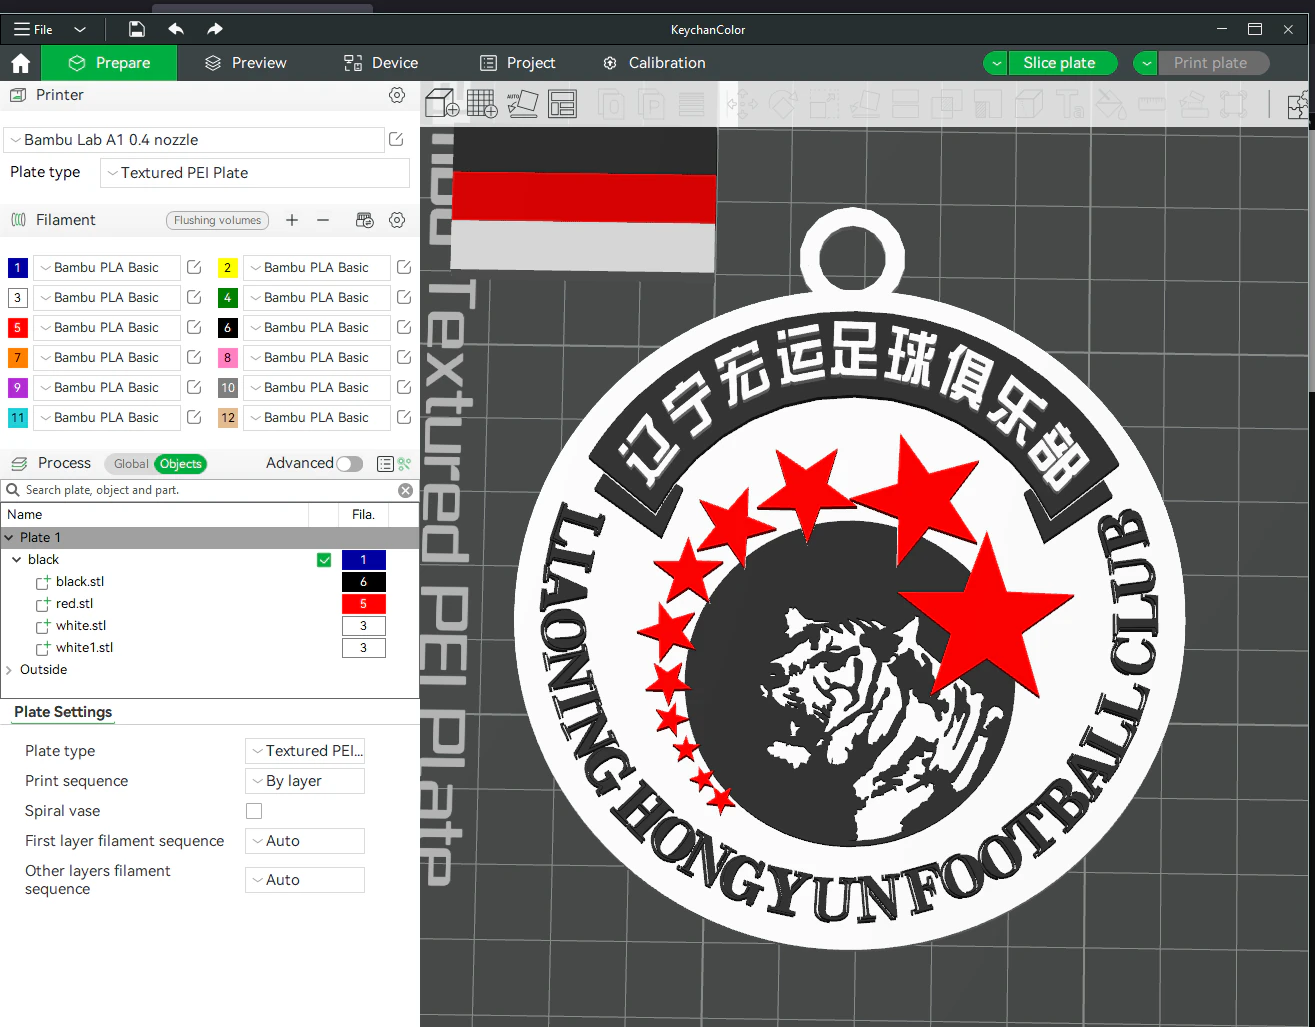Open Other layers filament sequence dropdown
This screenshot has height=1027, width=1315.
(305, 880)
